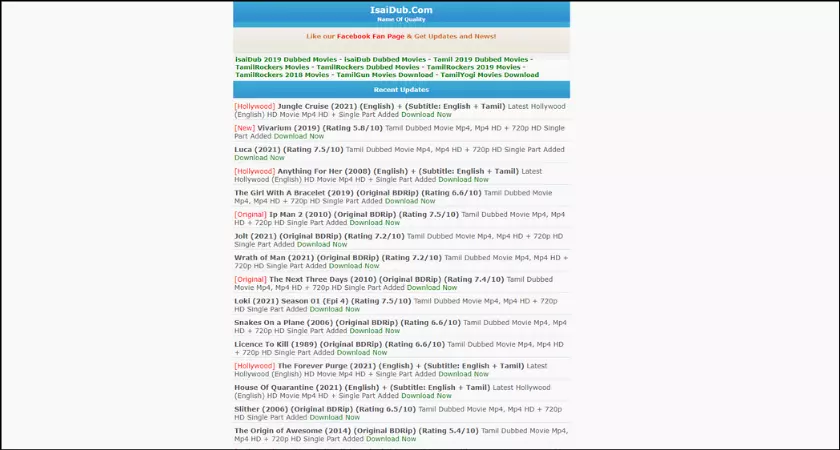Click Download Now for Snakes On a Plane
Screen dimensions: 840x450
tap(374, 331)
